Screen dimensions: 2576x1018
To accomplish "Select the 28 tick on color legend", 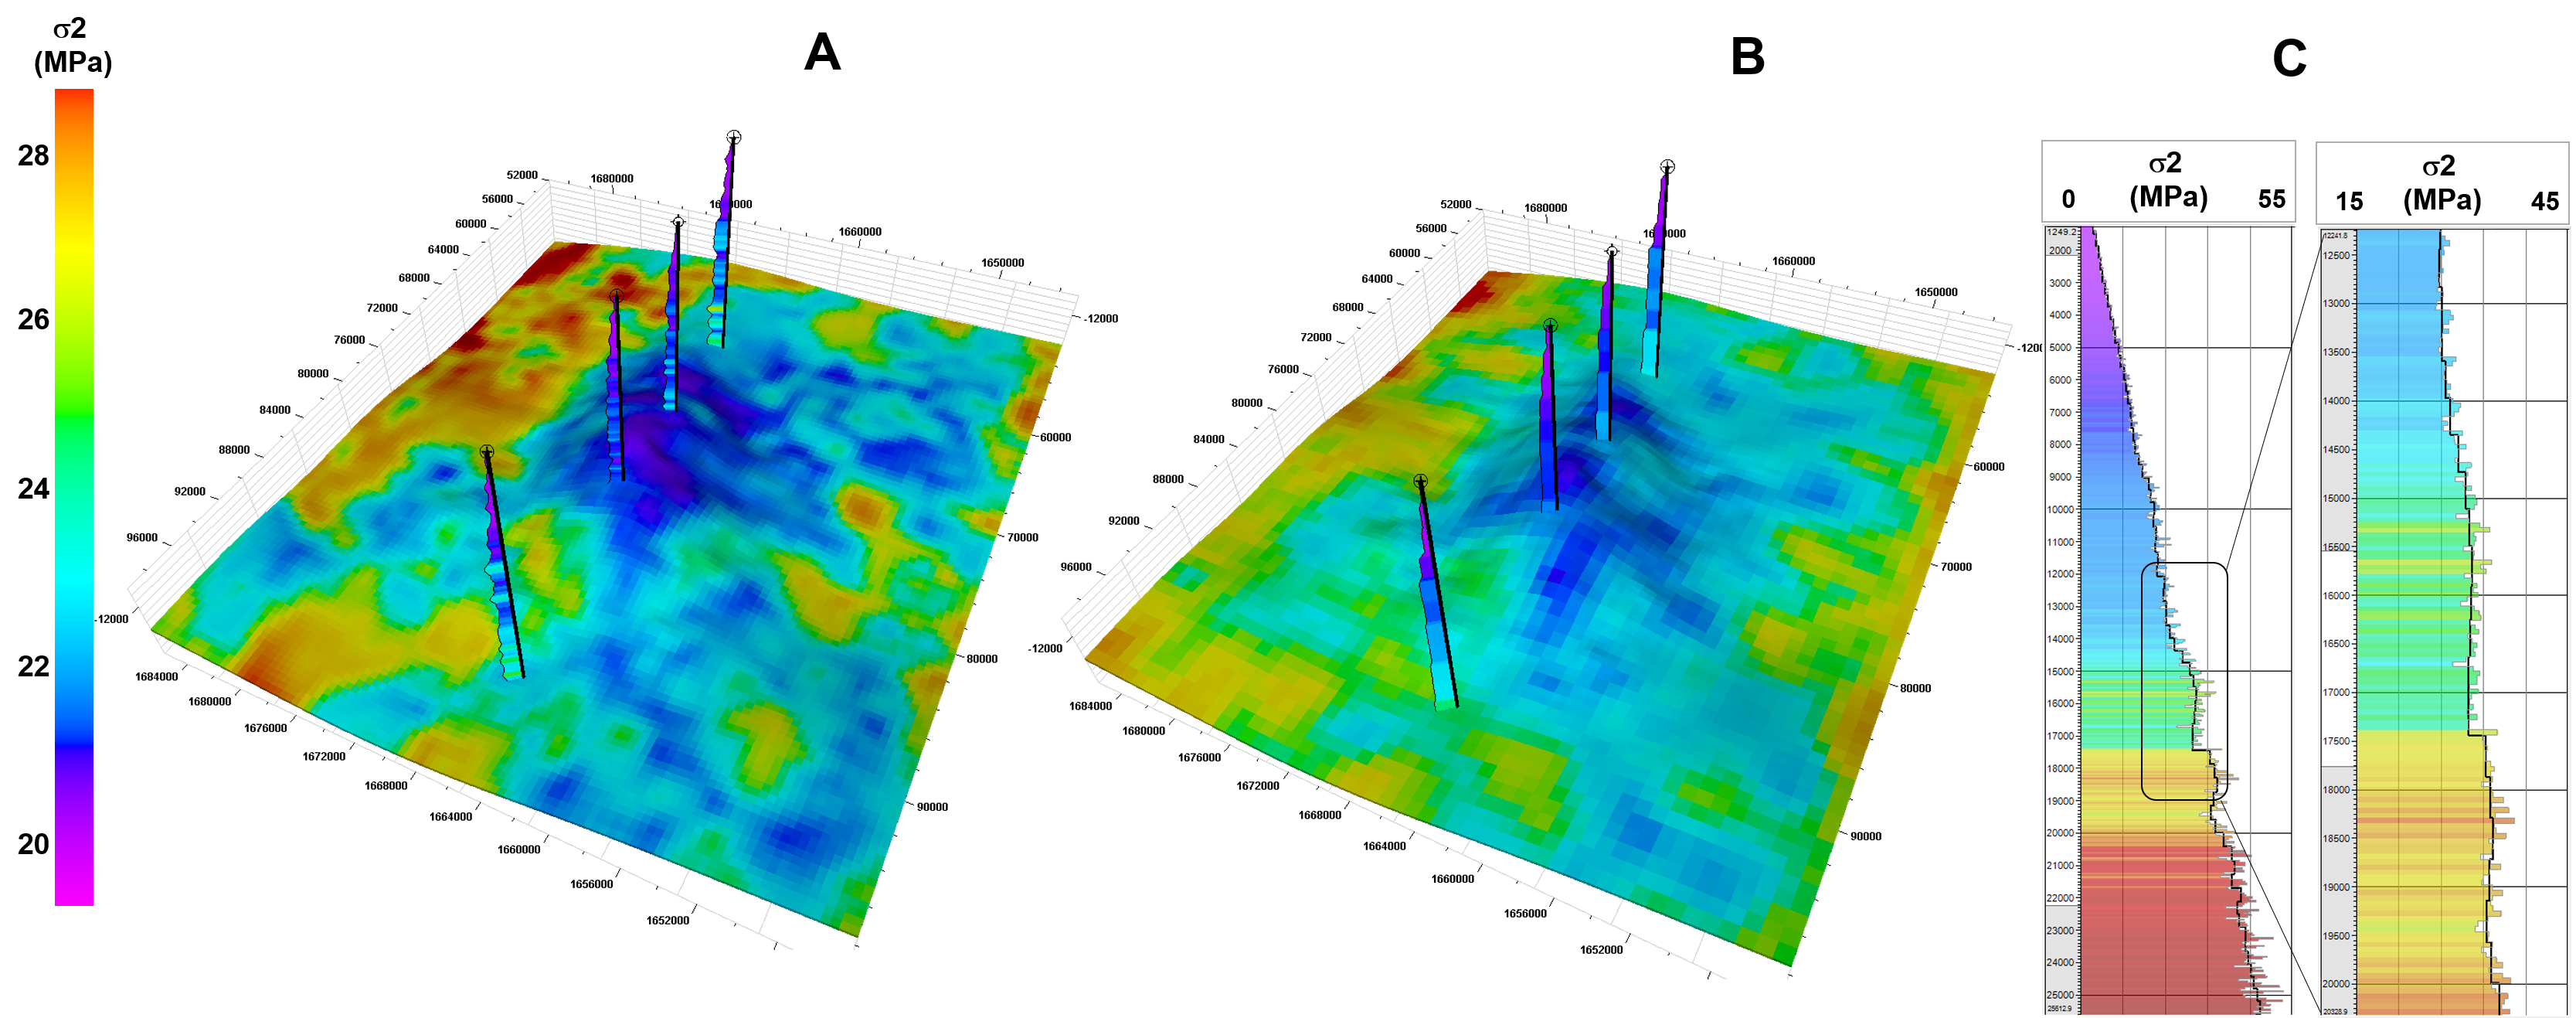I will coord(33,155).
